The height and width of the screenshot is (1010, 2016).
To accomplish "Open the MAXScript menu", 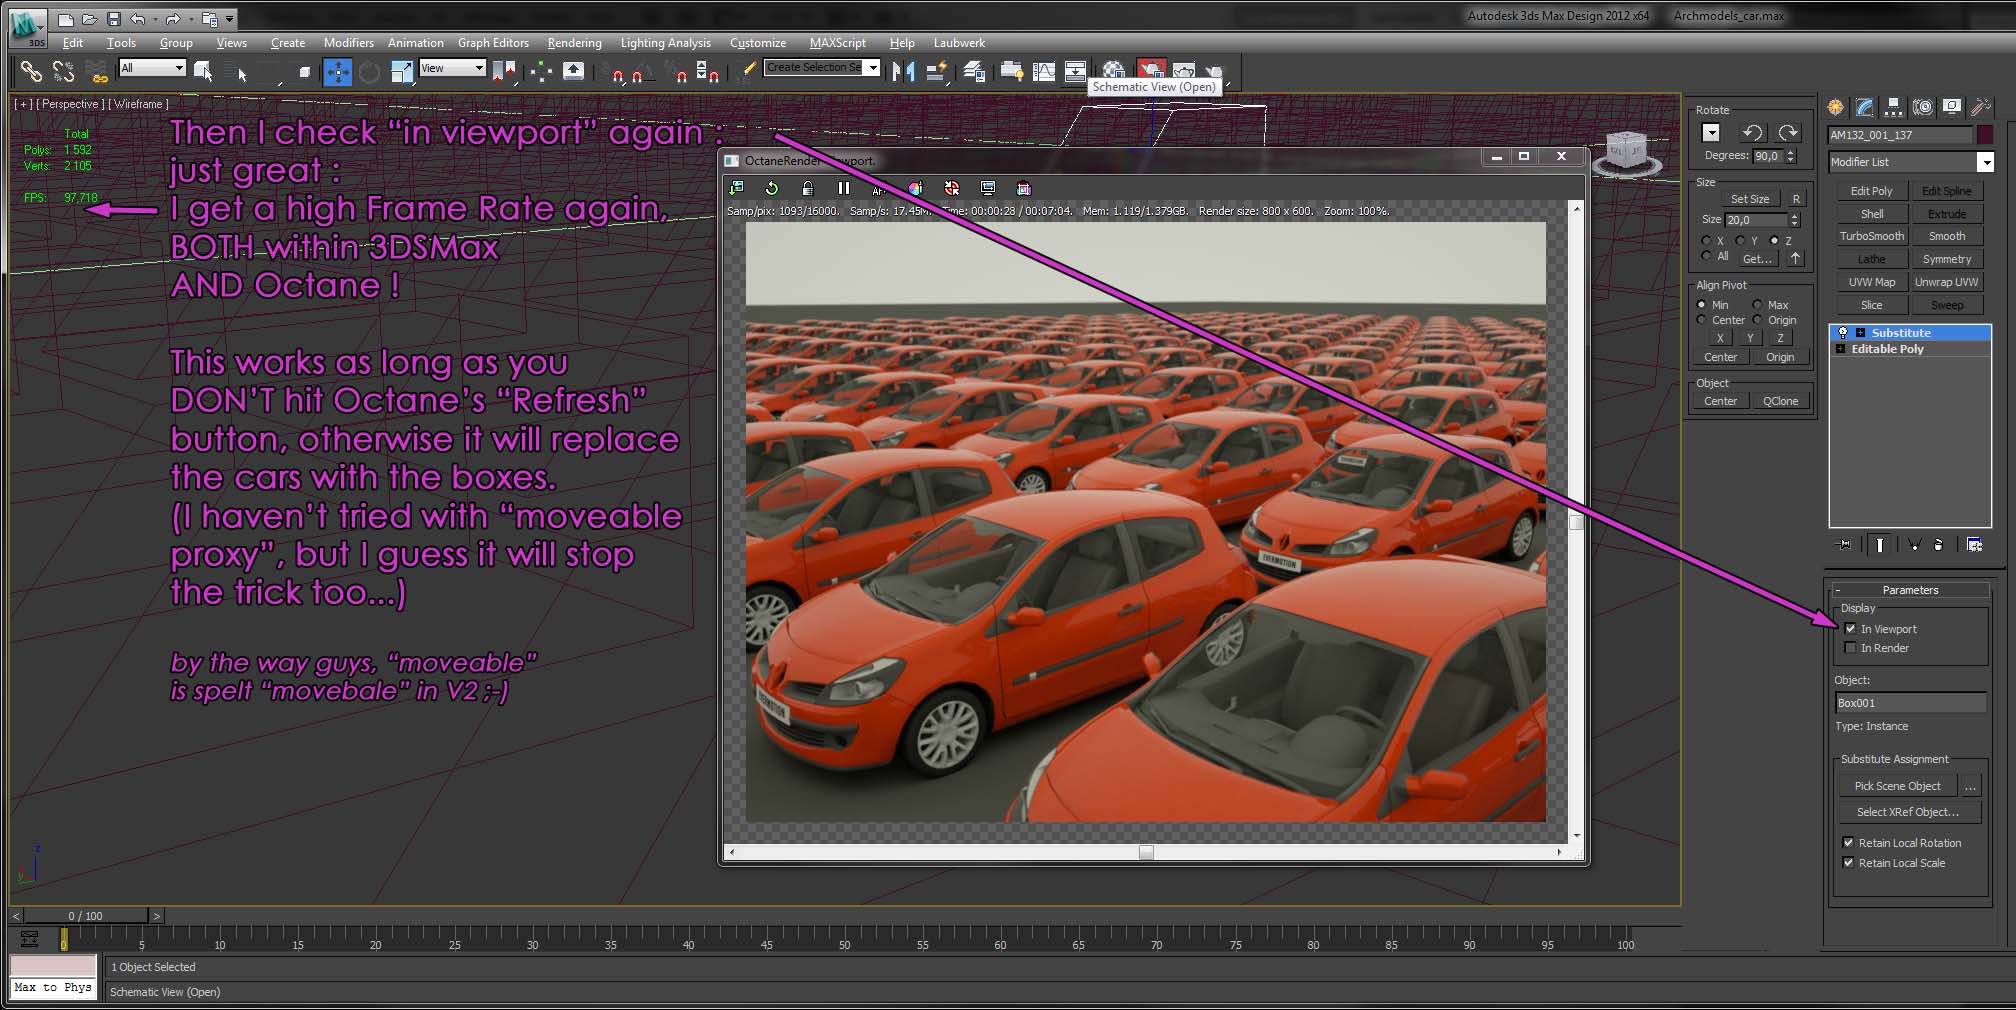I will [837, 43].
